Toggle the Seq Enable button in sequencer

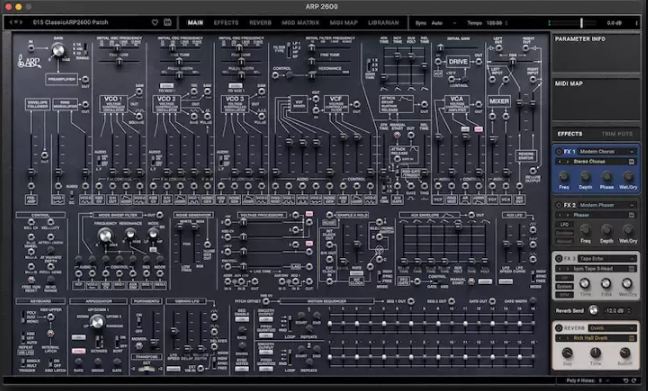point(242,319)
